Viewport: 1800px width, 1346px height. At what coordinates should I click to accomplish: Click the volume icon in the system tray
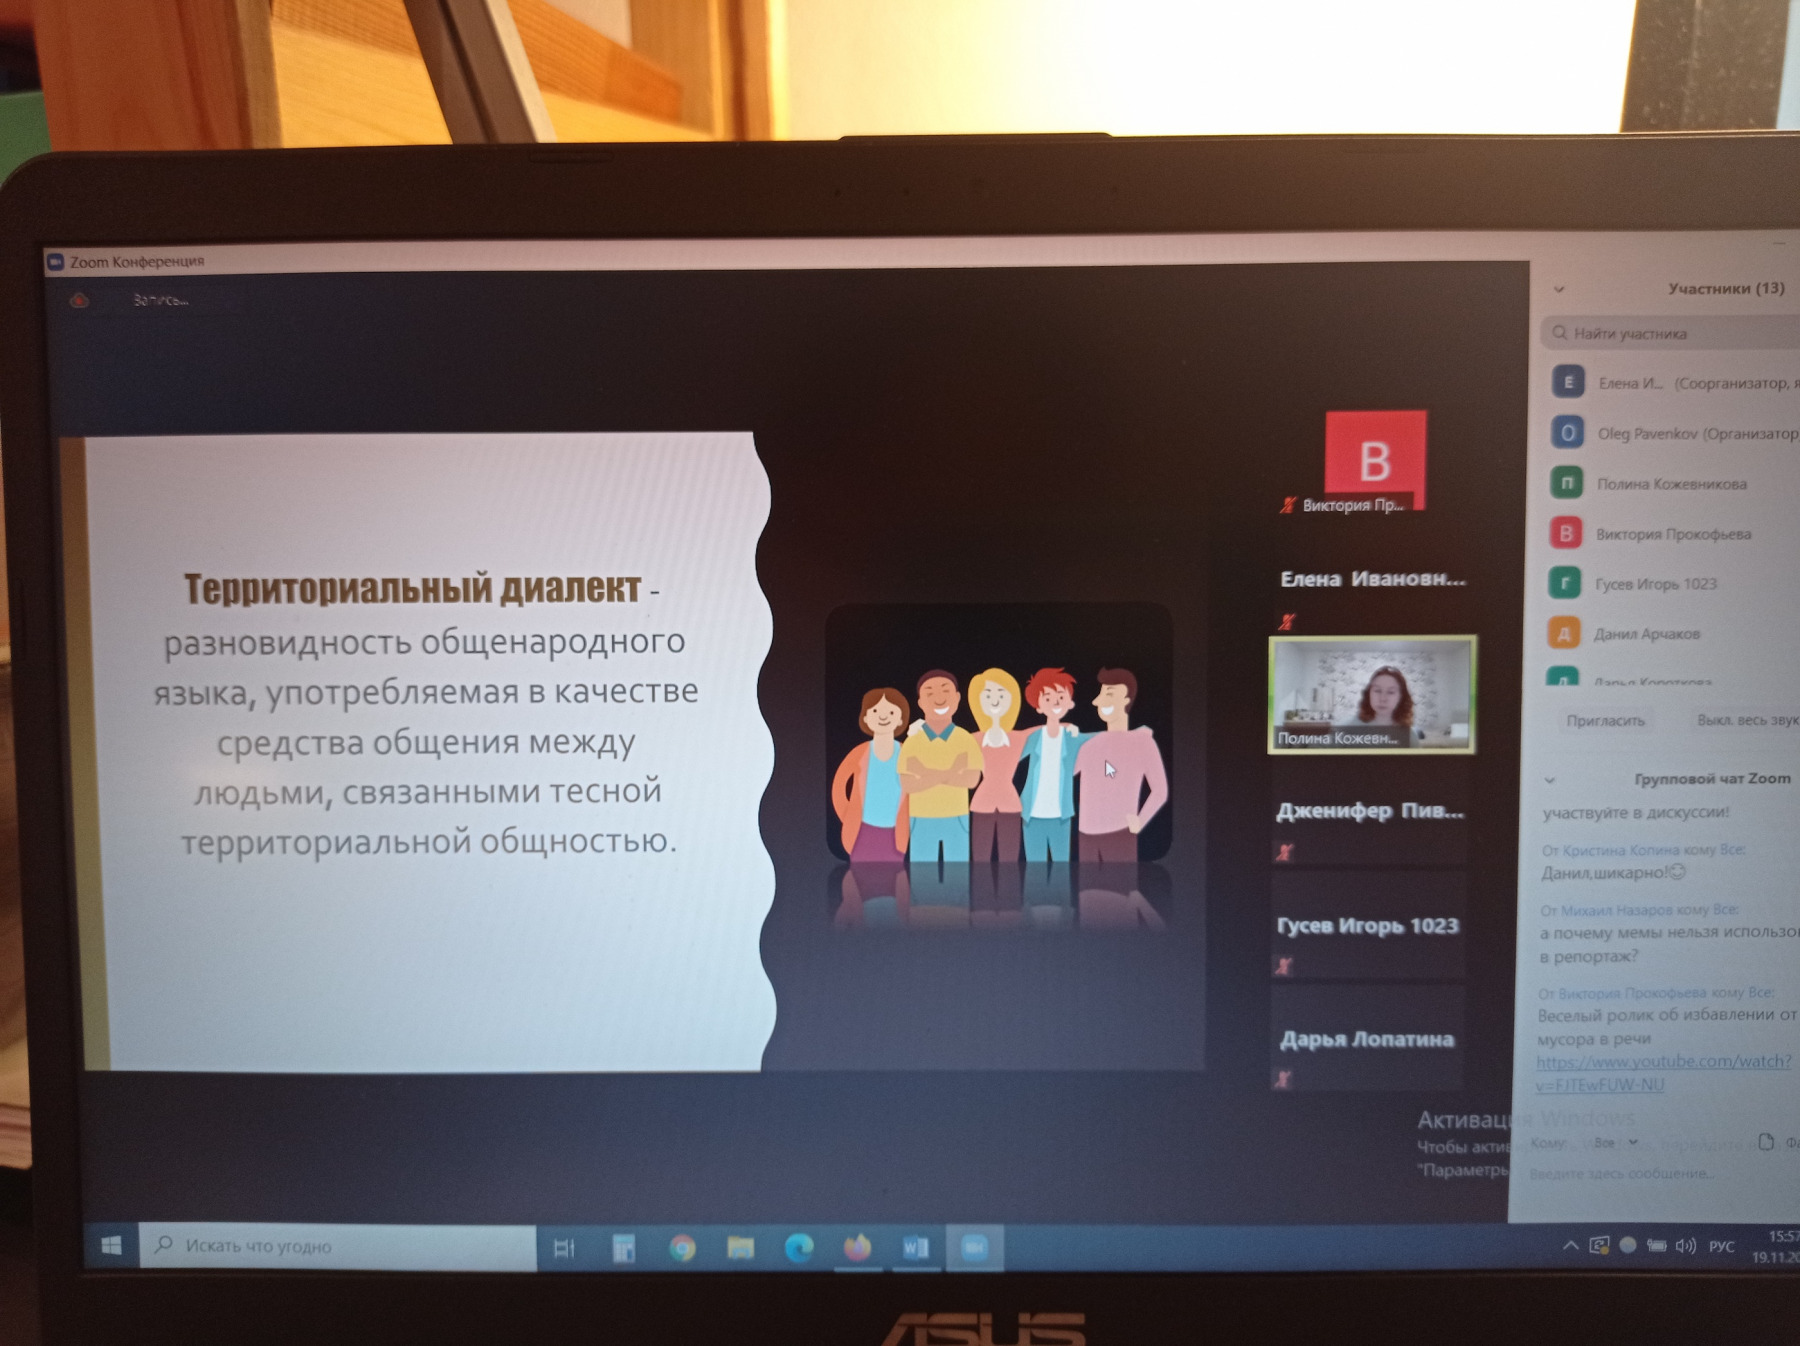click(x=1686, y=1246)
